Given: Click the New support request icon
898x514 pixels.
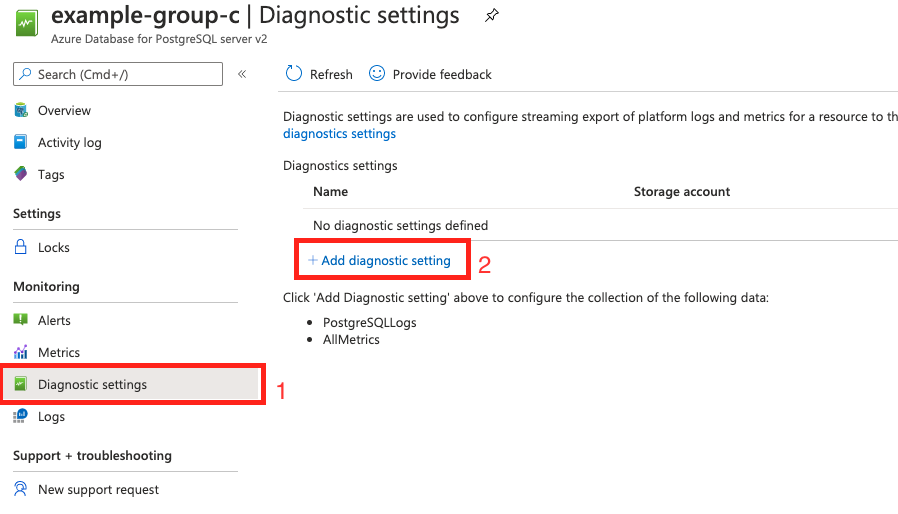Looking at the screenshot, I should click(x=21, y=489).
